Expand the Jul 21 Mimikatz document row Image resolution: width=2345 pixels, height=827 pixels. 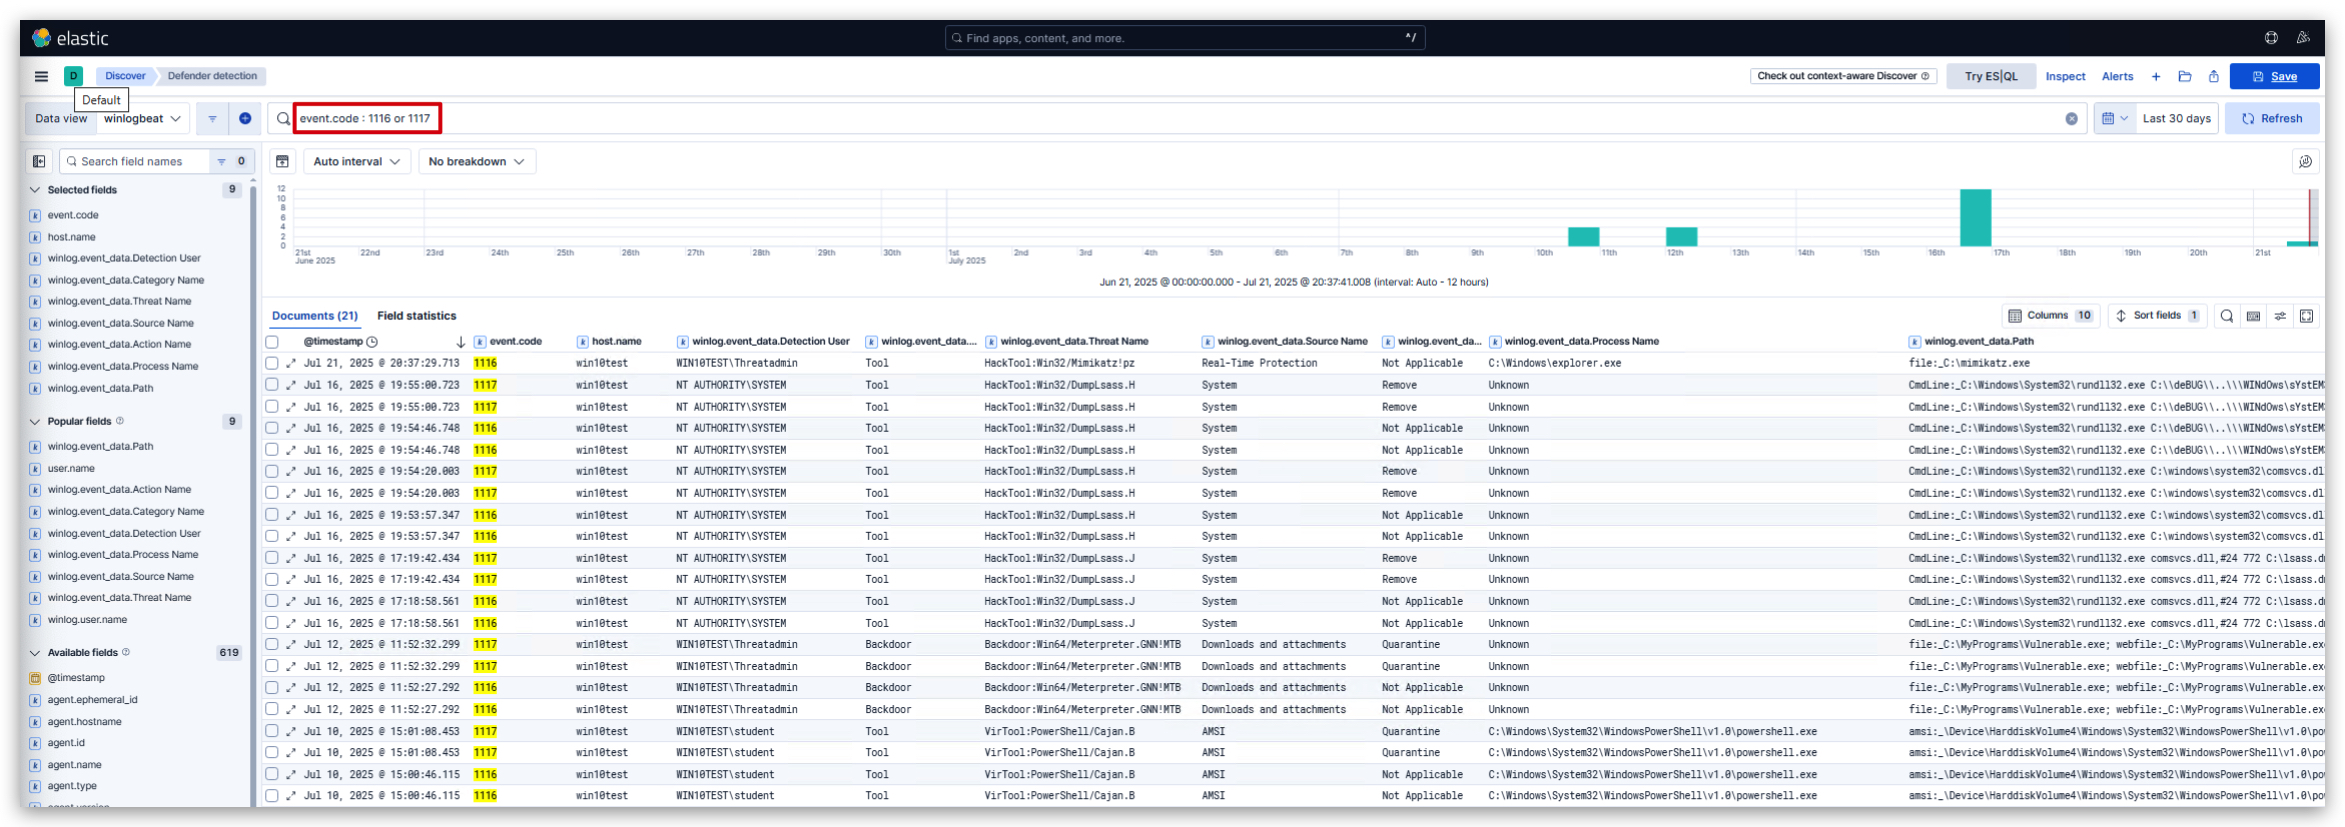(291, 363)
